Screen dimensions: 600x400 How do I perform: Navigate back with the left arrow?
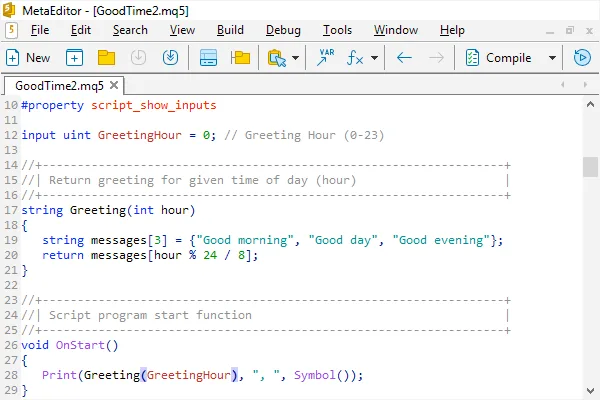coord(404,58)
